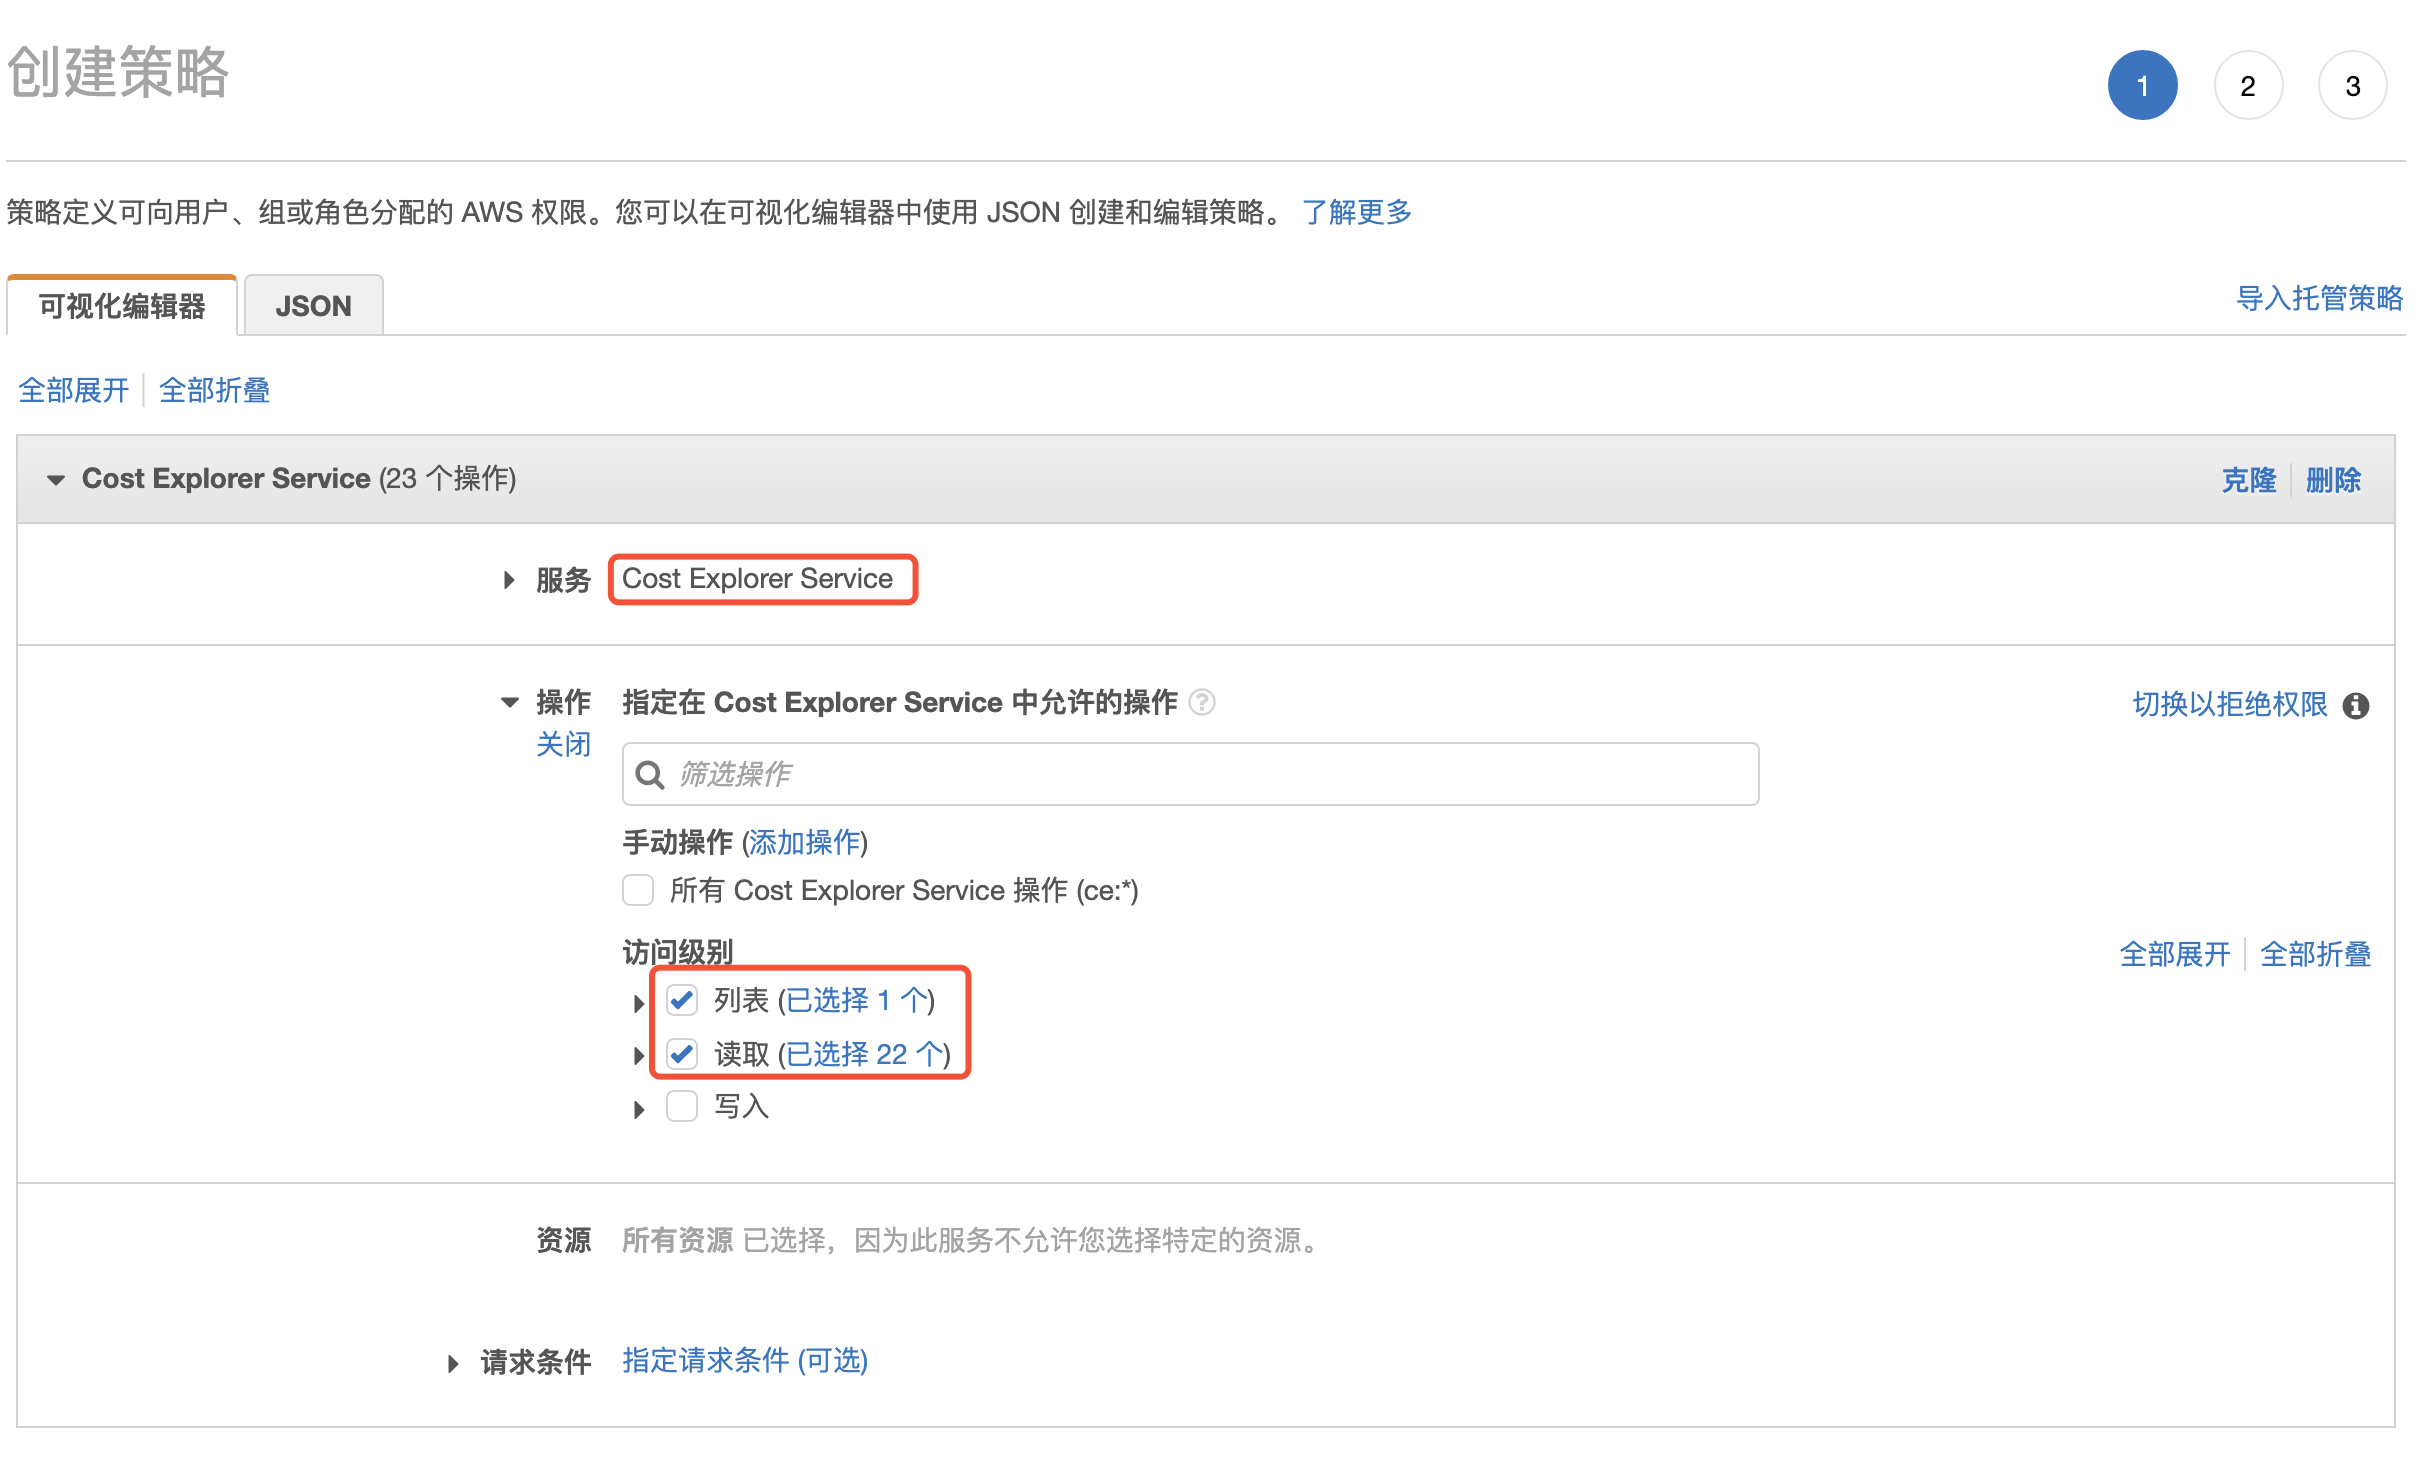Click the 创建策略 page title
Viewport: 2416px width, 1462px height.
pyautogui.click(x=118, y=72)
